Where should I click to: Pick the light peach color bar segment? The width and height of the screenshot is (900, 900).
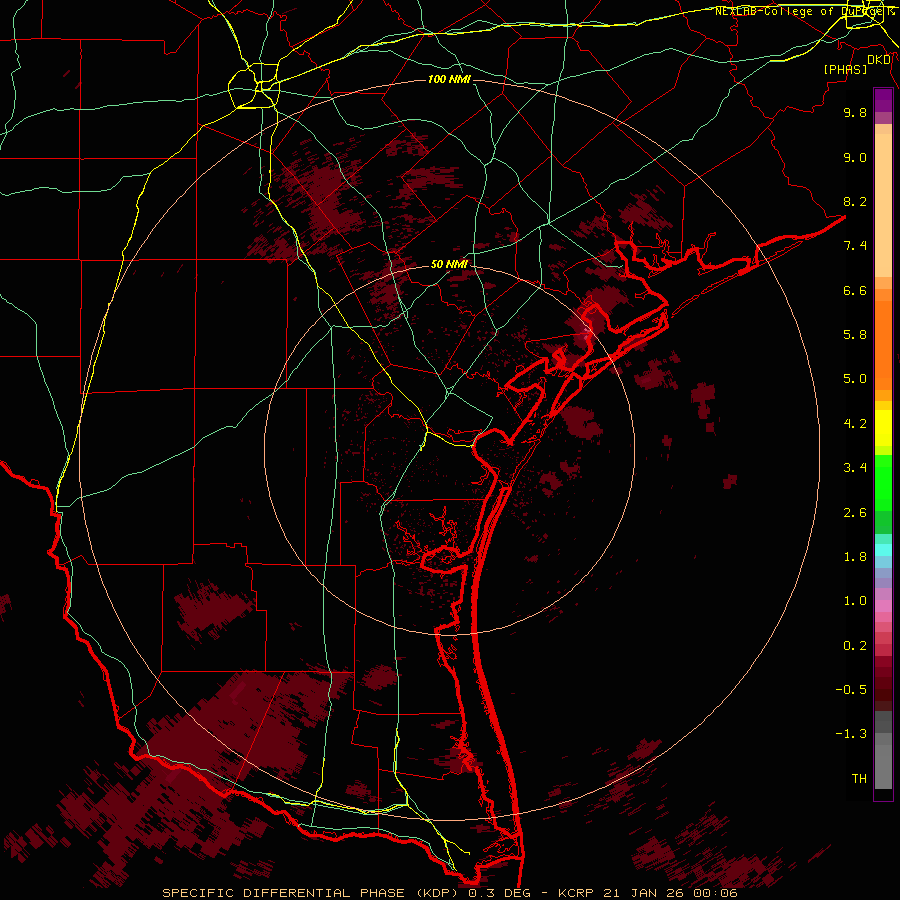(883, 205)
